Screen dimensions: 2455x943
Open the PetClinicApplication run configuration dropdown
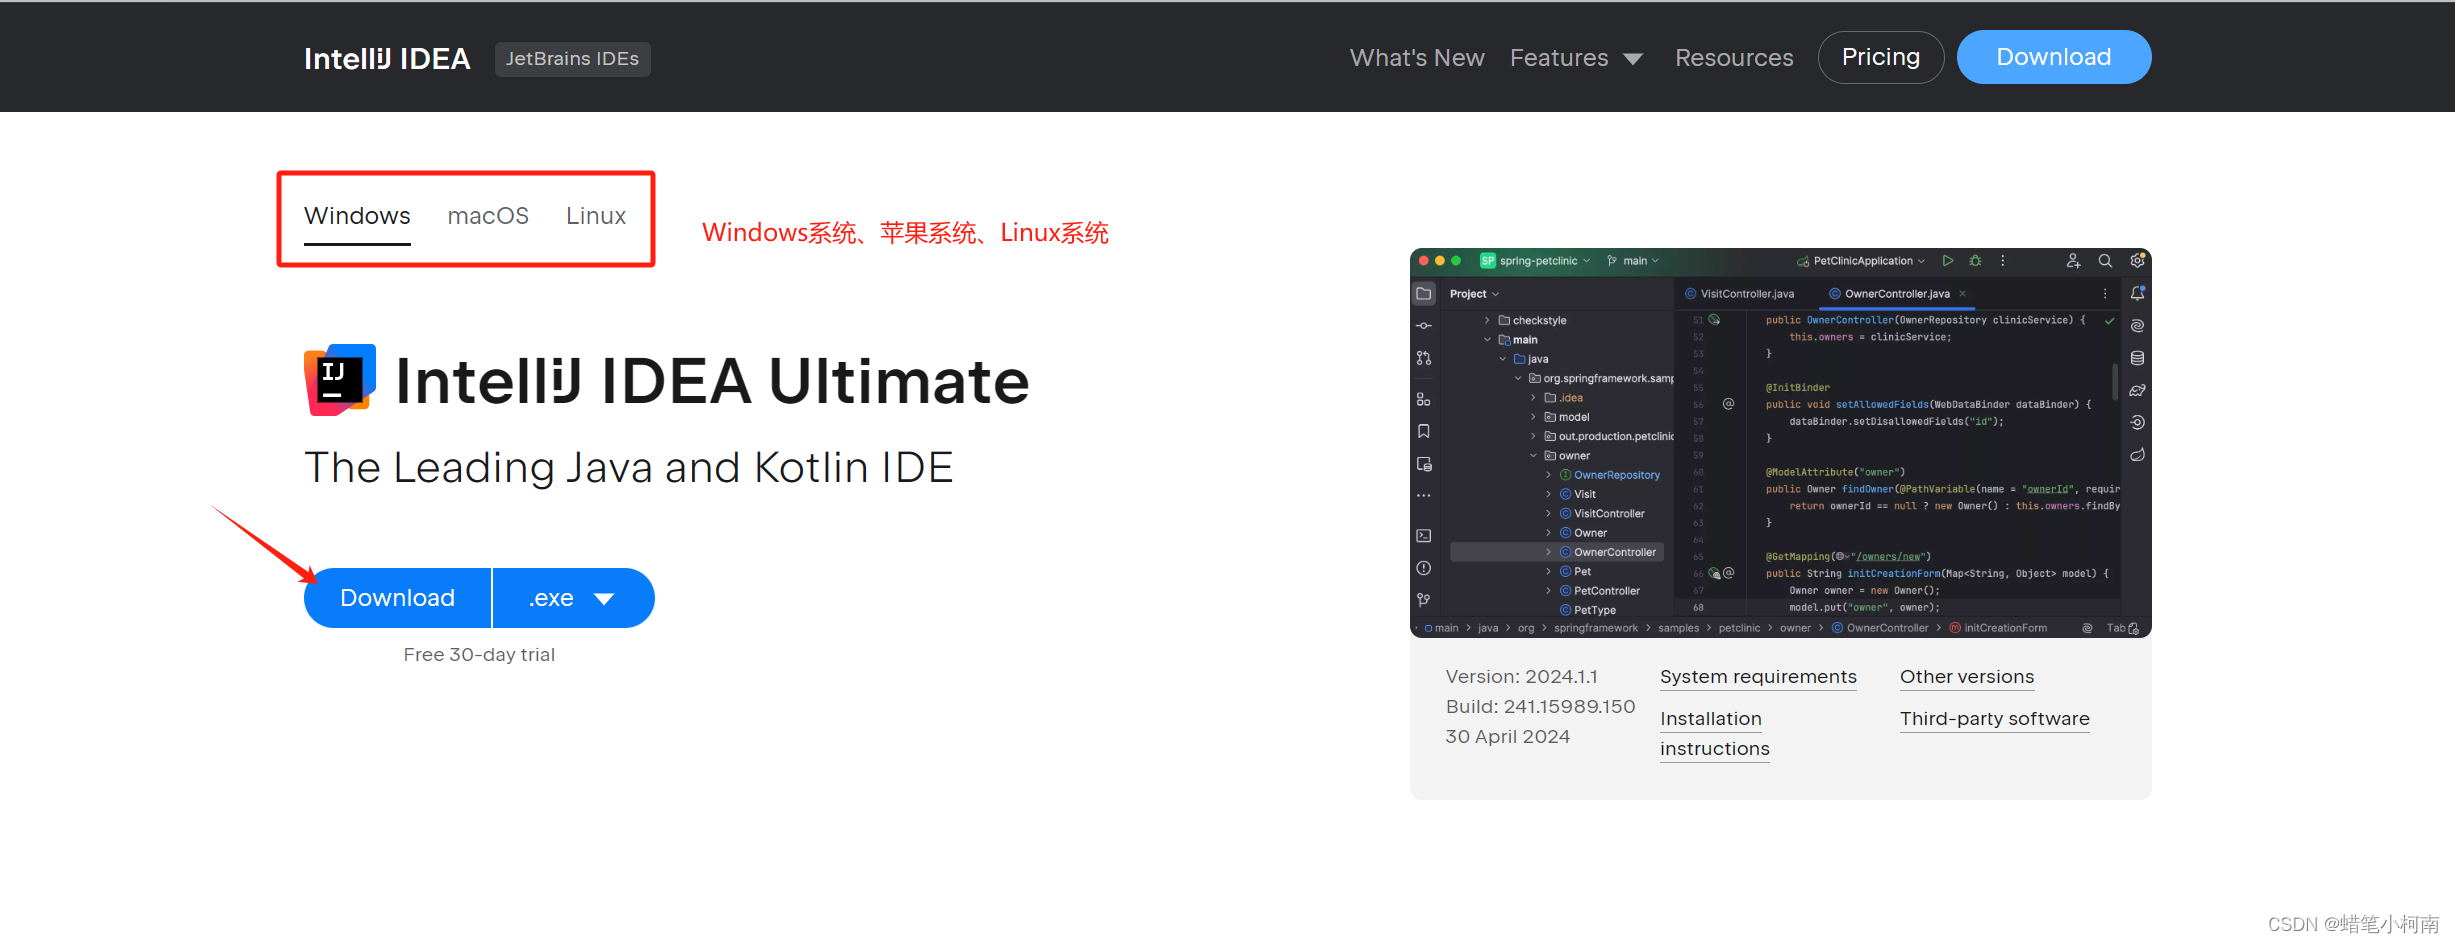pyautogui.click(x=1861, y=261)
